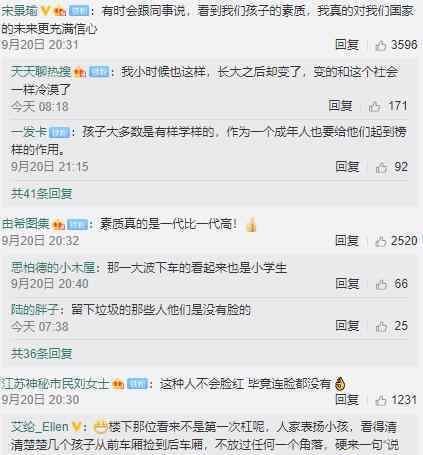Reply to comment posted 9月20日 20:31
This screenshot has width=423, height=455.
click(x=347, y=45)
